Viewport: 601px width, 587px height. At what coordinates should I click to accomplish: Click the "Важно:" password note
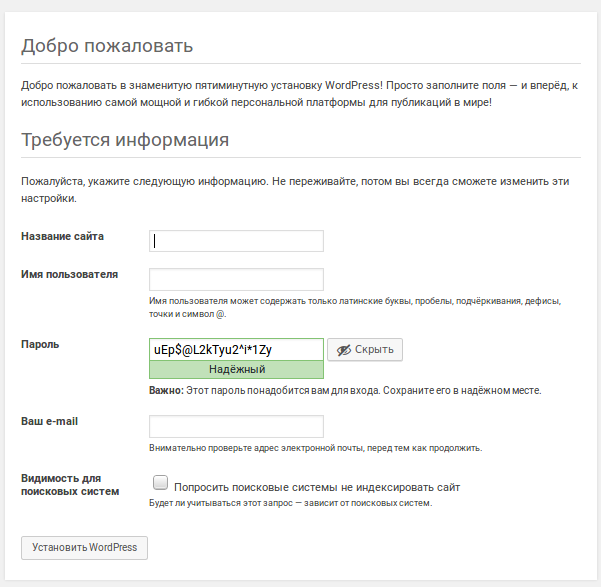345,390
